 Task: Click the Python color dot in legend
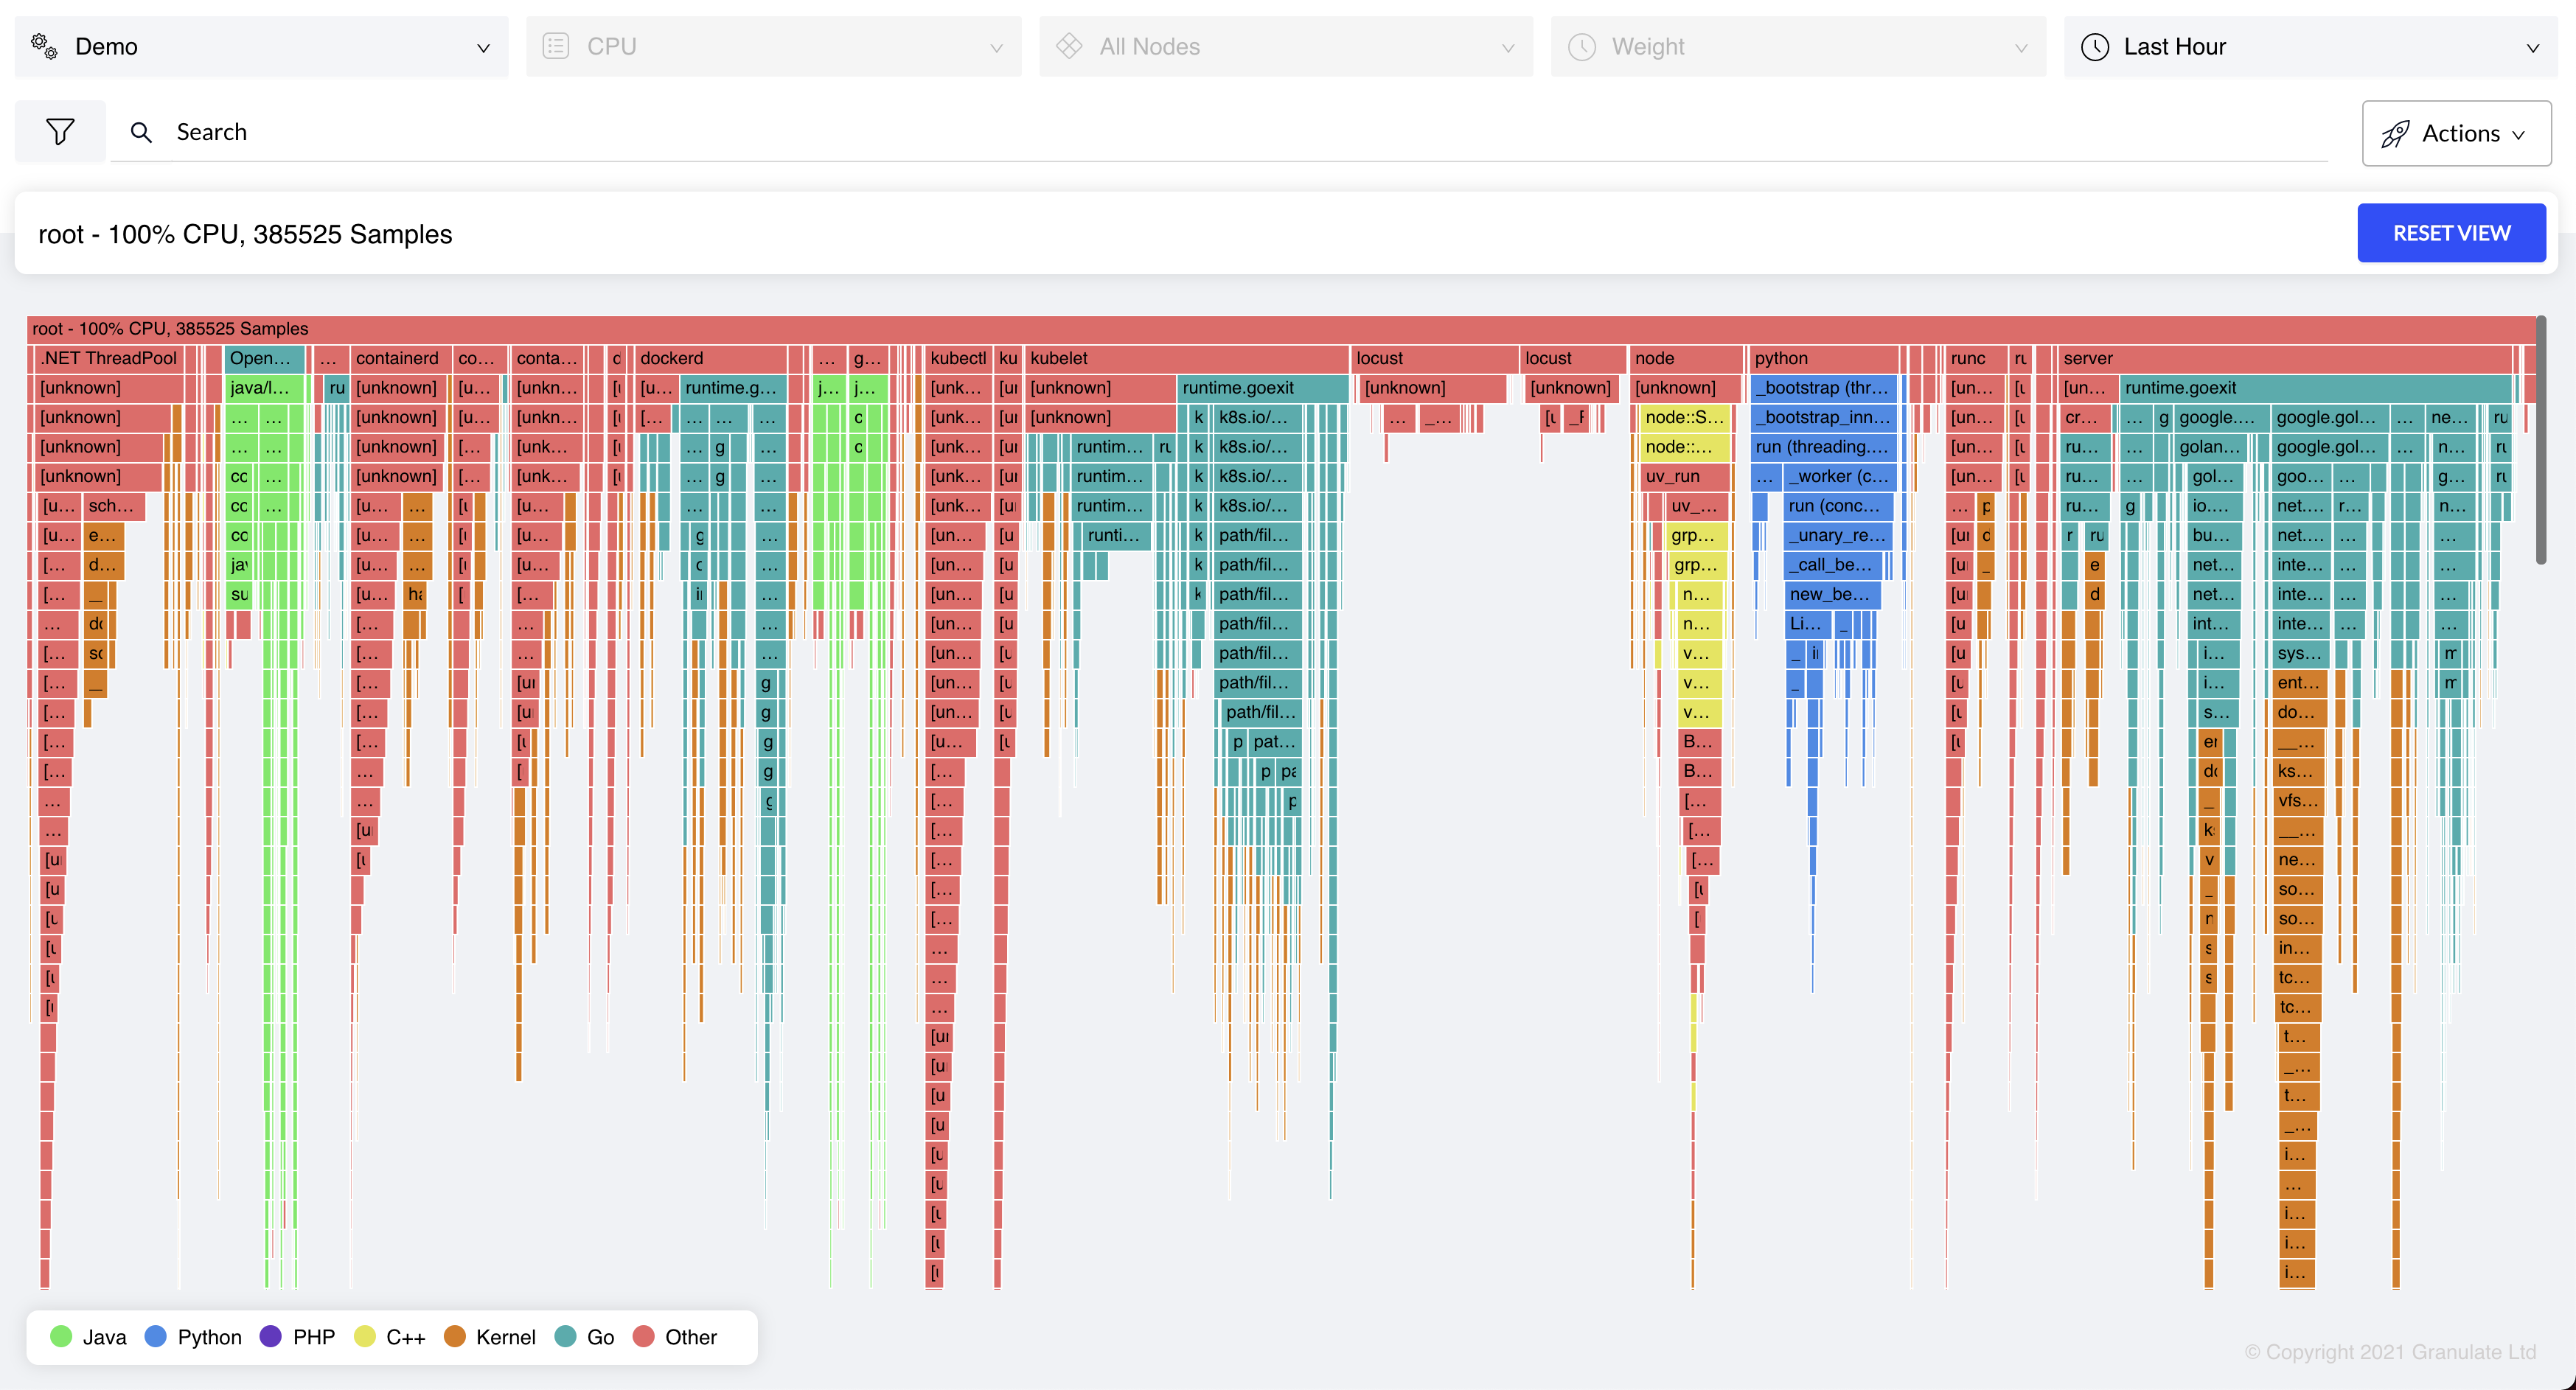[155, 1336]
